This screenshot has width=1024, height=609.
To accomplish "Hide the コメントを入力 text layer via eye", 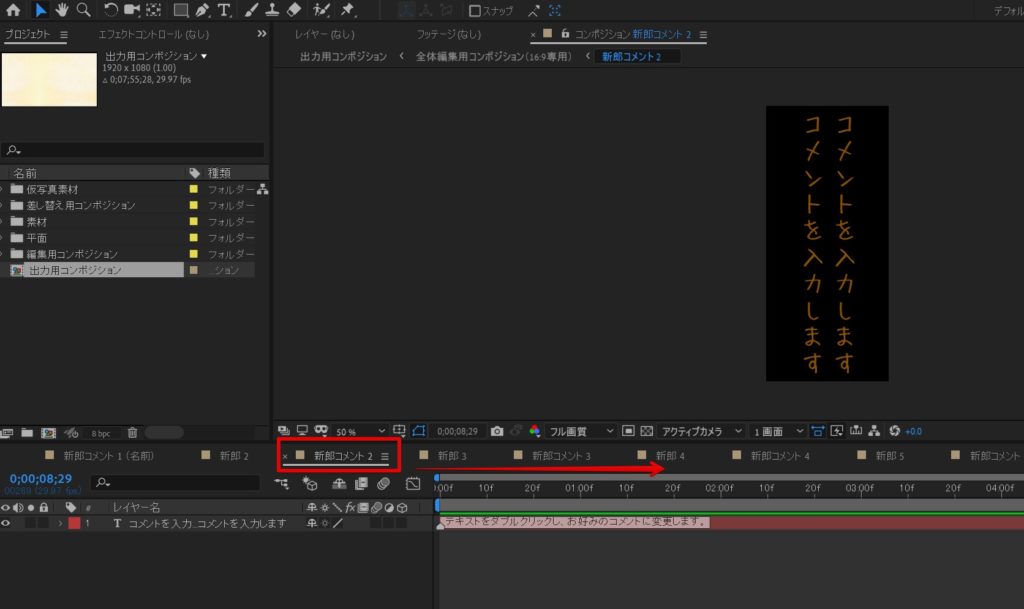I will [x=7, y=523].
